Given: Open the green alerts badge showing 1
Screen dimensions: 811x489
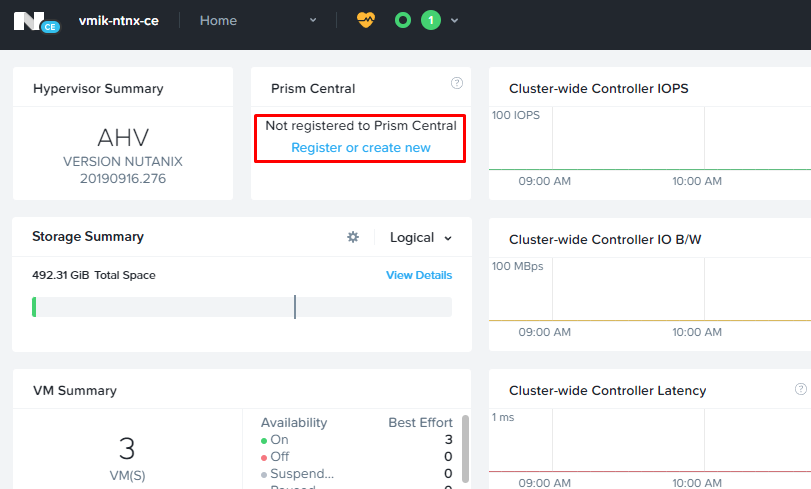Looking at the screenshot, I should (x=431, y=20).
